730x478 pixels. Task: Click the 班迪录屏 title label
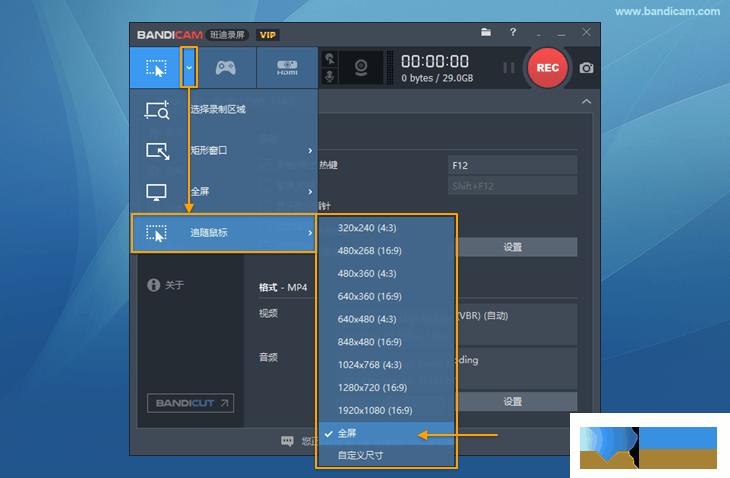coord(227,35)
